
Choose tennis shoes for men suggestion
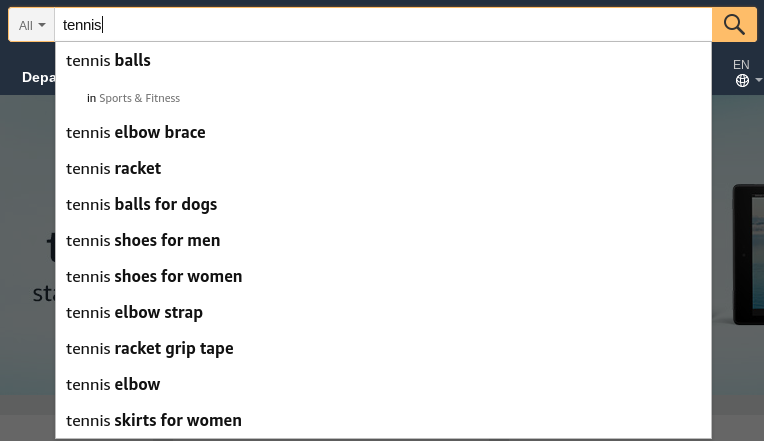383,241
